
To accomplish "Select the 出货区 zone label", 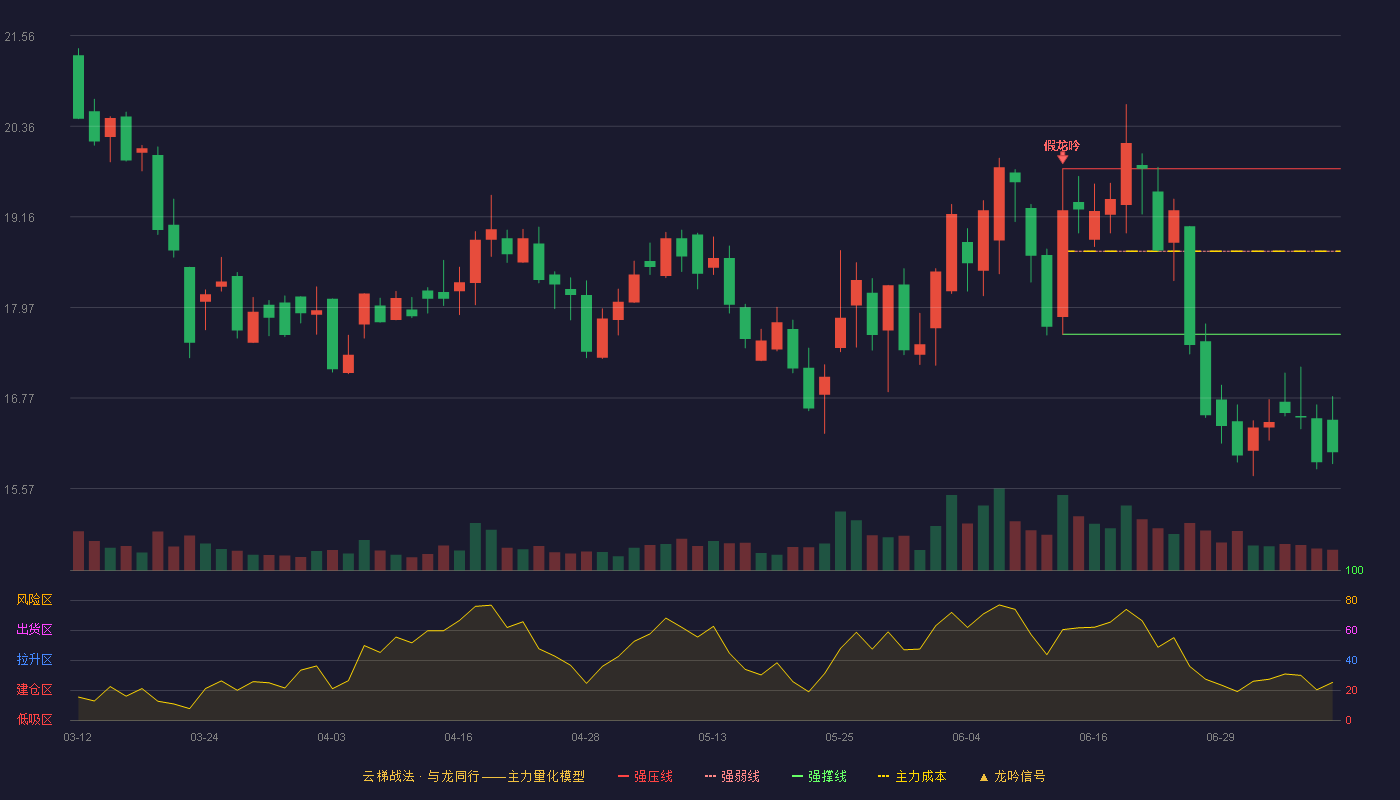I will point(34,630).
